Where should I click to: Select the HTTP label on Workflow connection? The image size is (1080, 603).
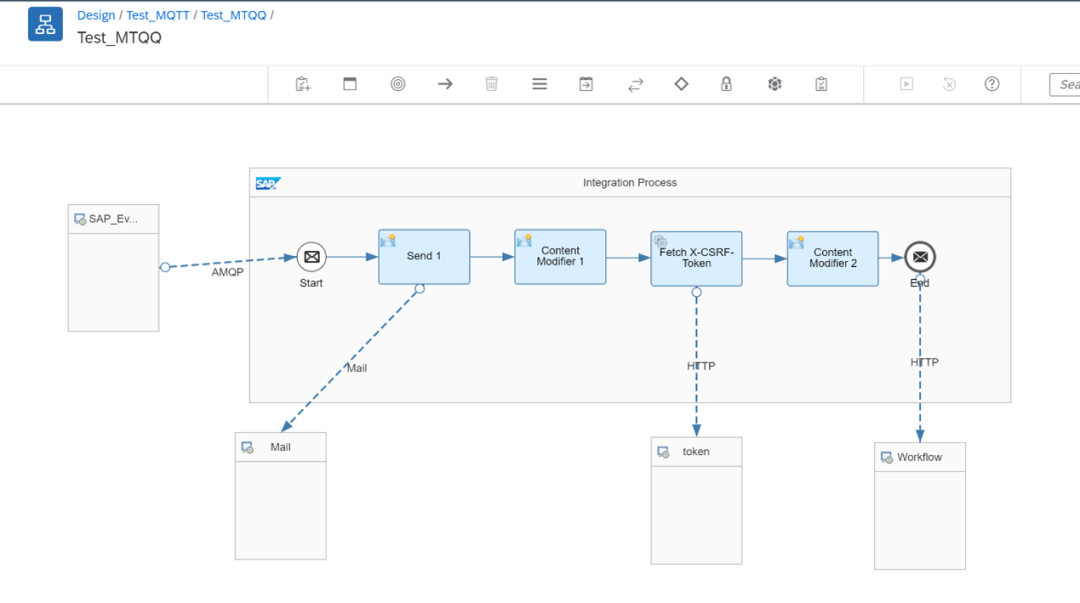(924, 362)
